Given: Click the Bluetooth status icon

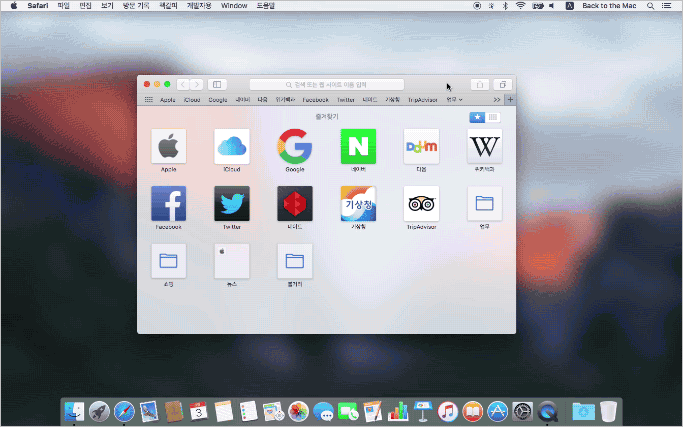Looking at the screenshot, I should 505,6.
